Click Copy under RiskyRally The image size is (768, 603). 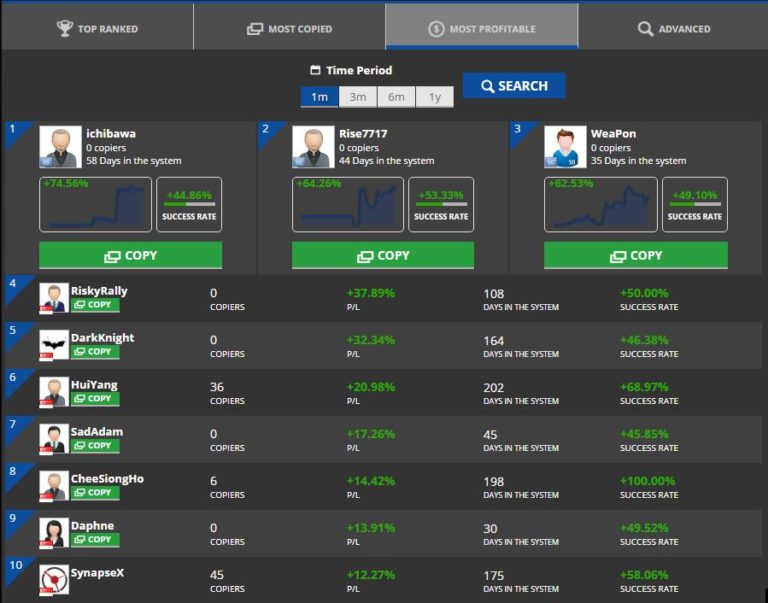95,305
